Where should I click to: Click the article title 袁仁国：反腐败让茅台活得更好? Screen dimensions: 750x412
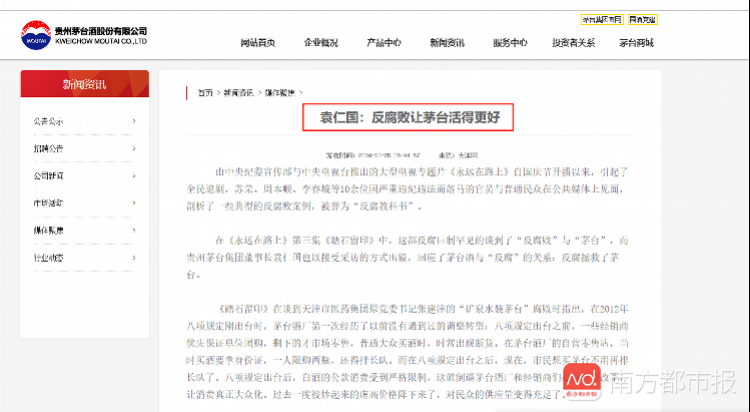pyautogui.click(x=408, y=117)
